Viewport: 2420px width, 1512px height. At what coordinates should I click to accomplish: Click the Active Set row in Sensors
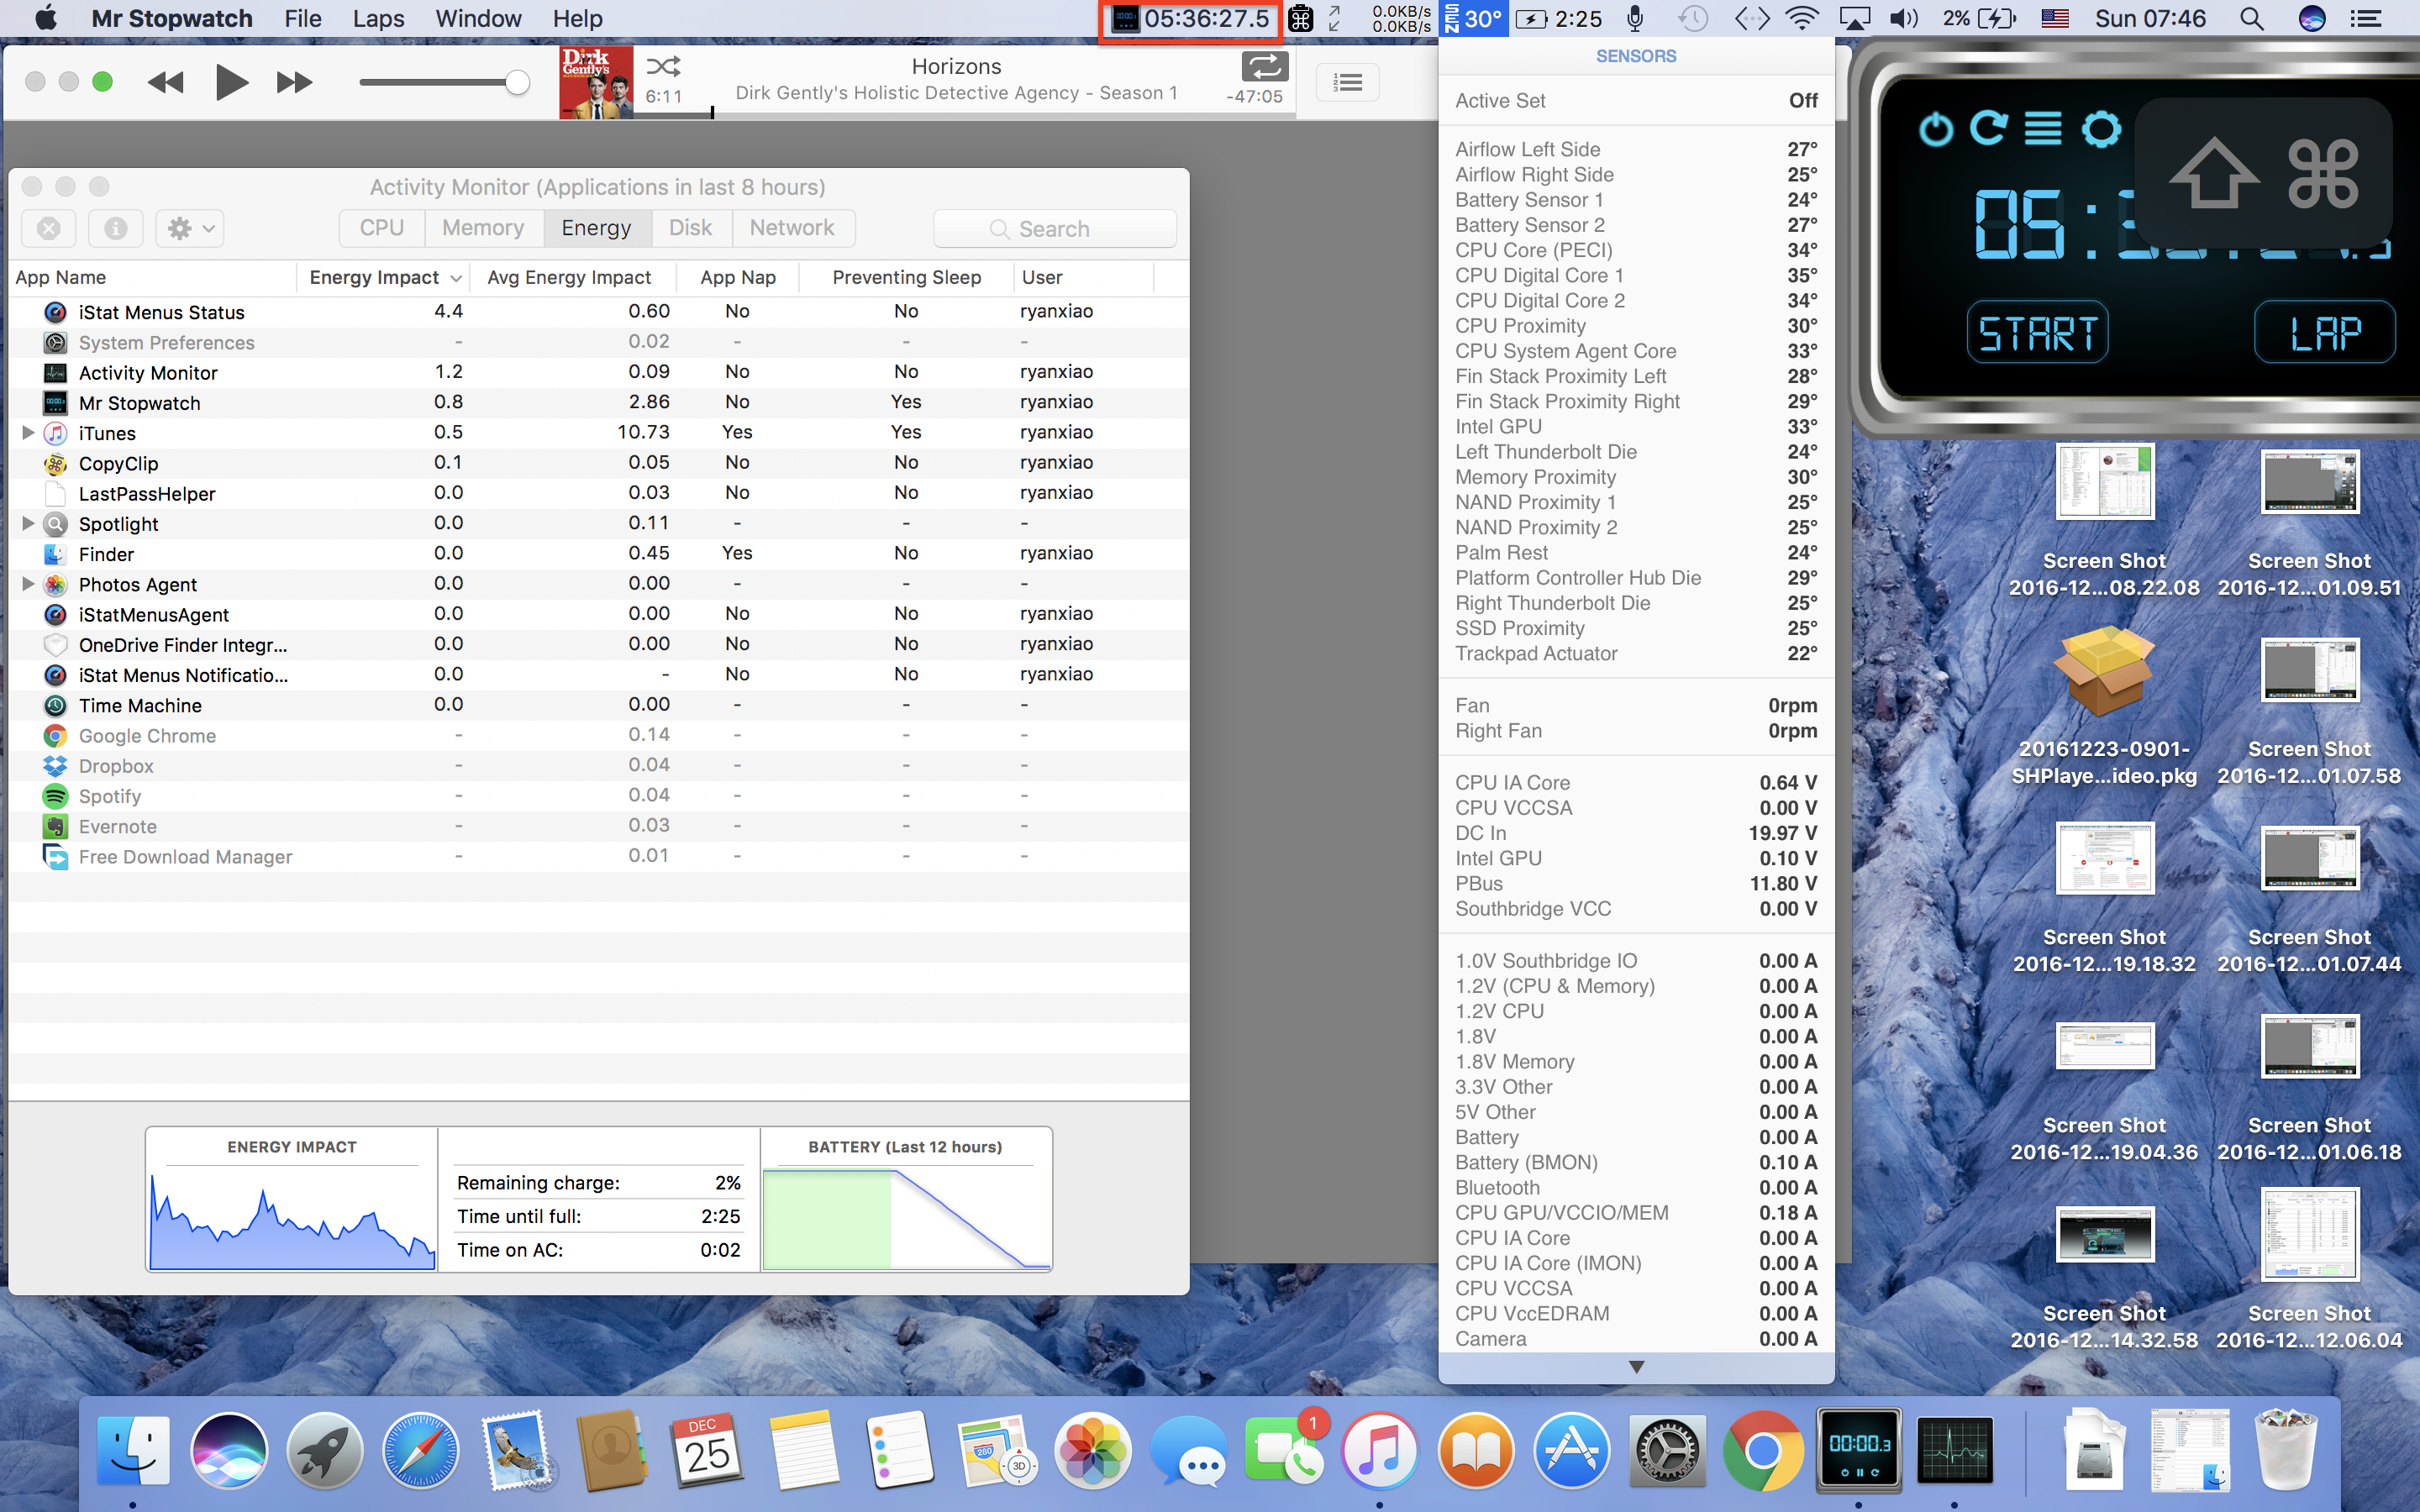[x=1636, y=101]
